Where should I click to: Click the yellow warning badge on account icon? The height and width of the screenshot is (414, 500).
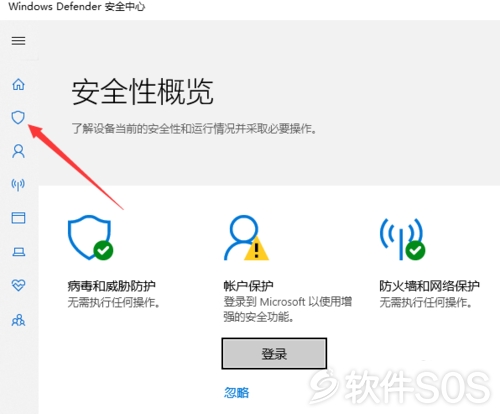(256, 249)
